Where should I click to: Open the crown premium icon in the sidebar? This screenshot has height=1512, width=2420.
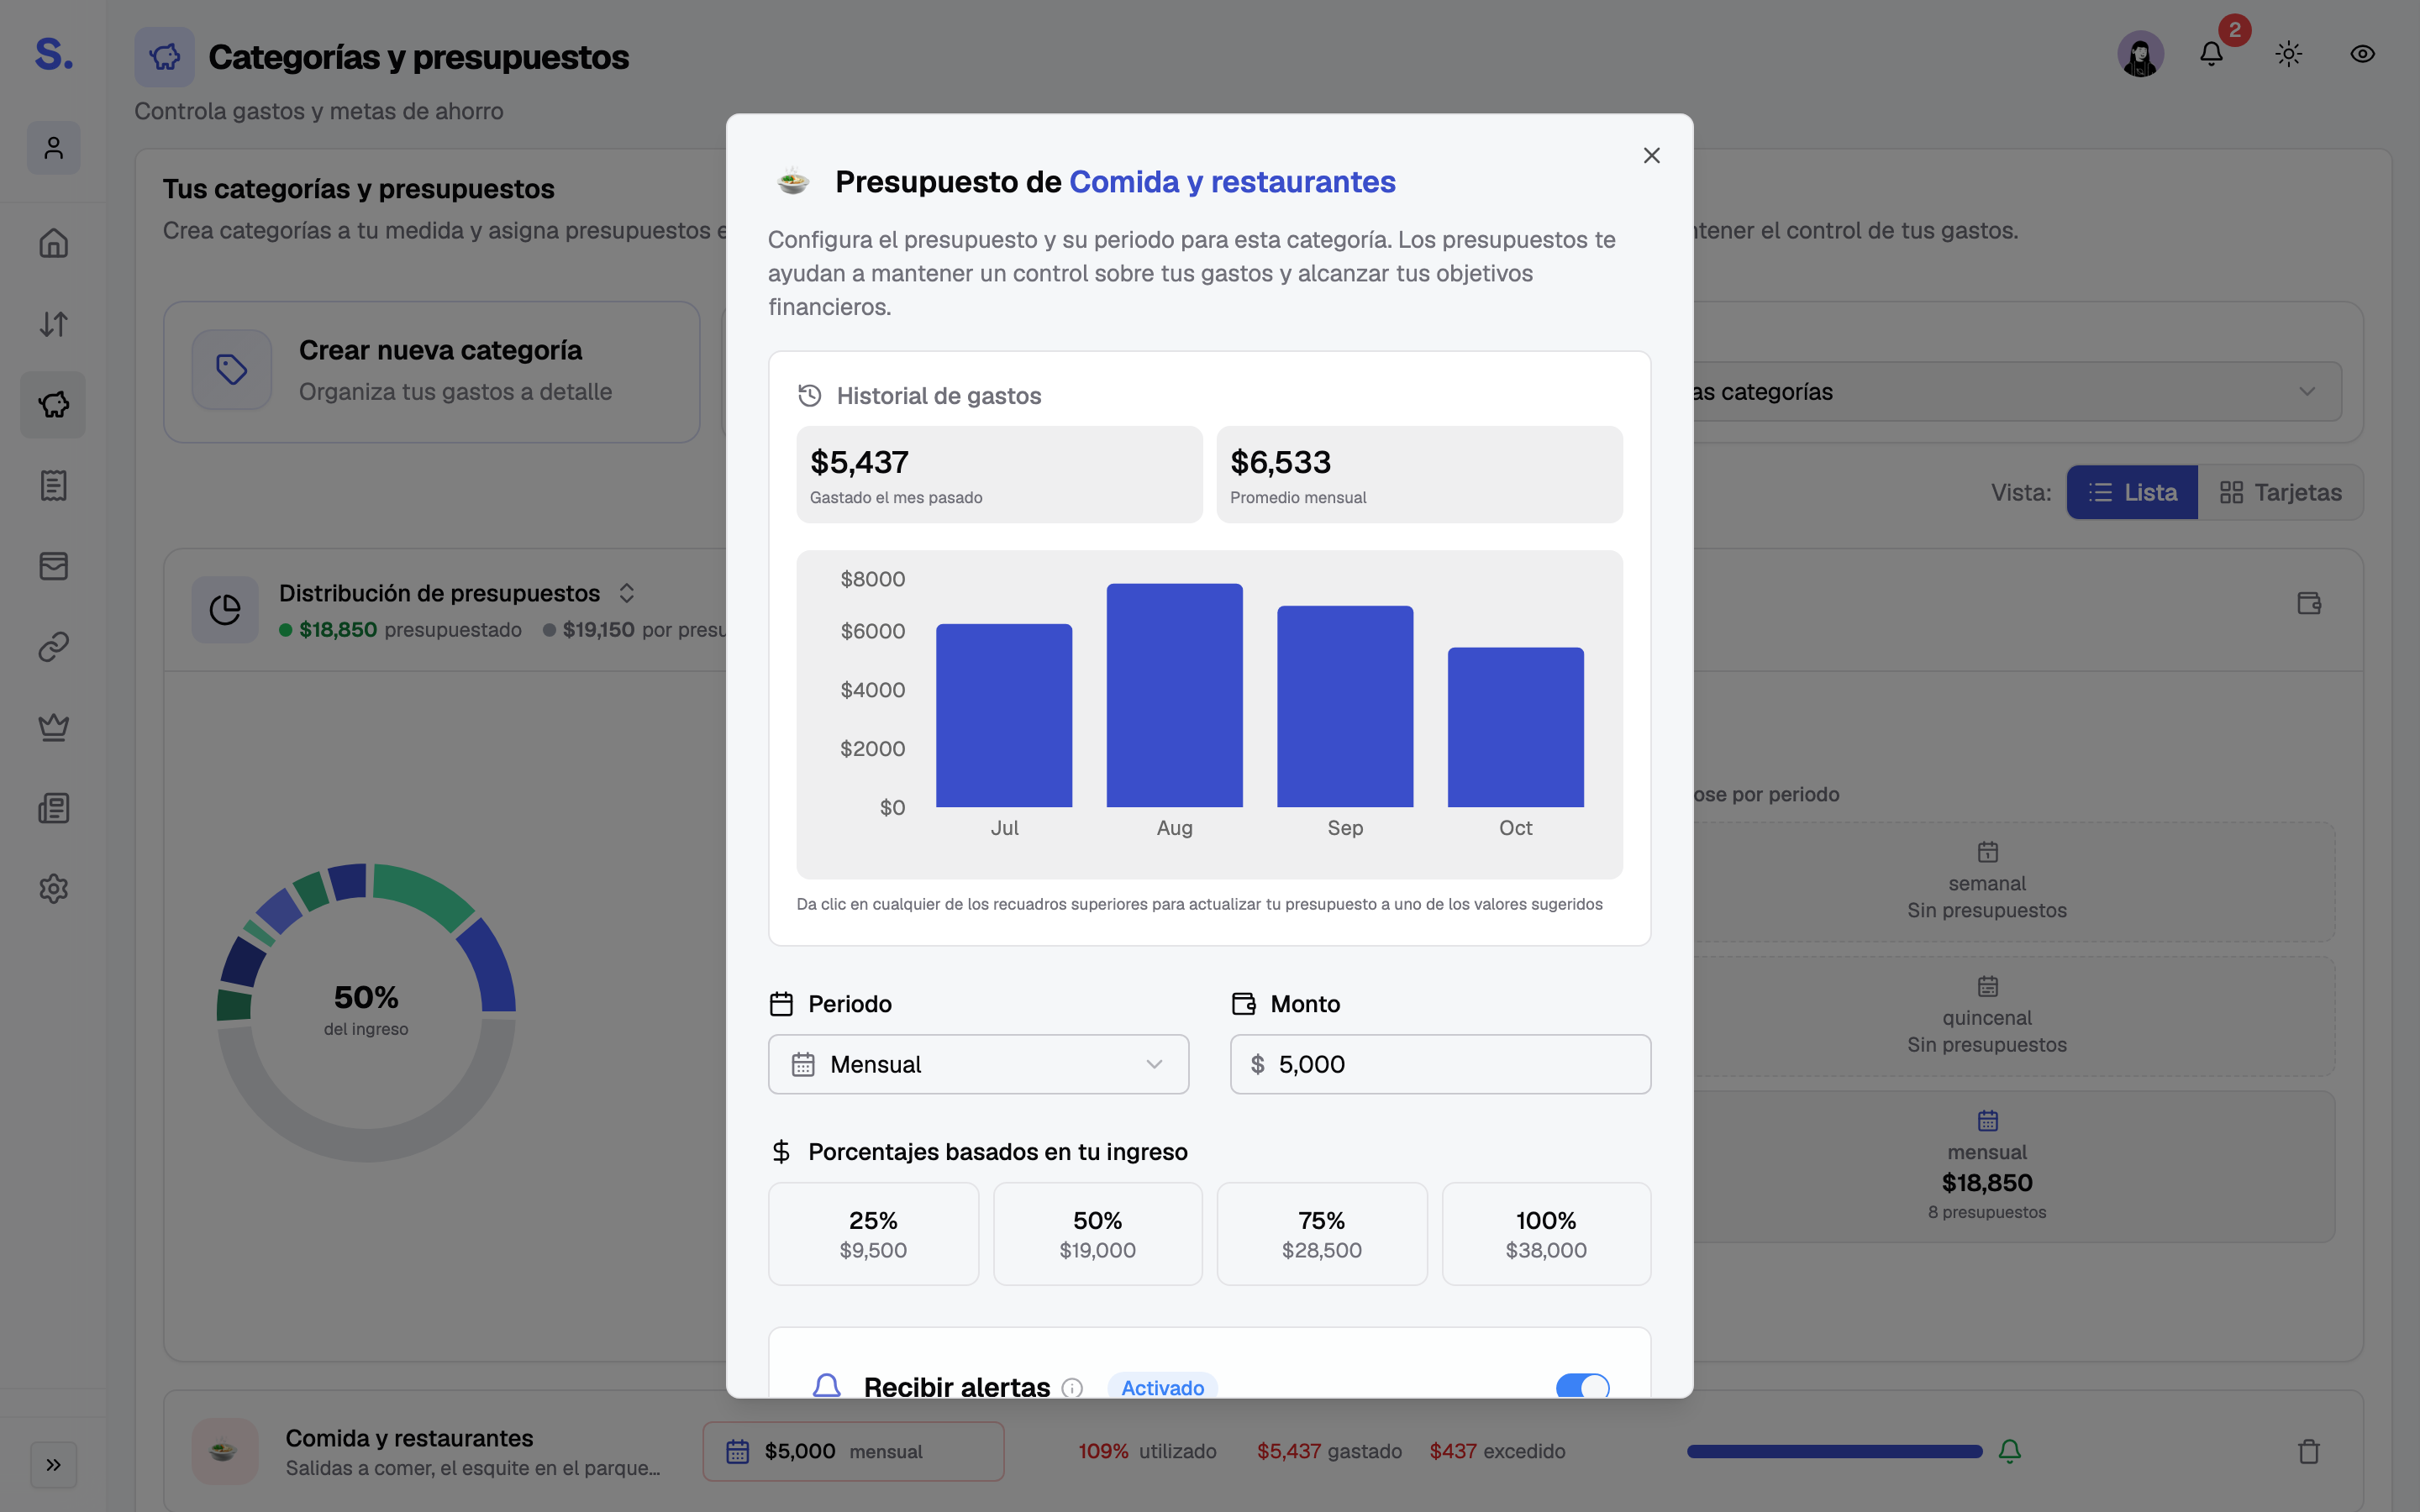coord(53,727)
